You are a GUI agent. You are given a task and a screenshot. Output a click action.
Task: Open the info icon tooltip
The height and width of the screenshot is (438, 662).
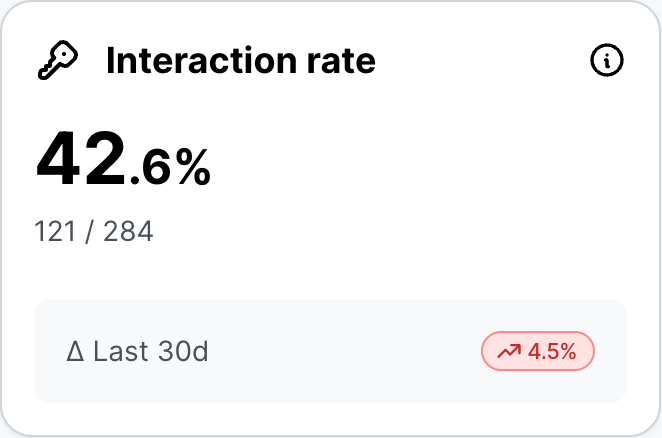(x=607, y=62)
